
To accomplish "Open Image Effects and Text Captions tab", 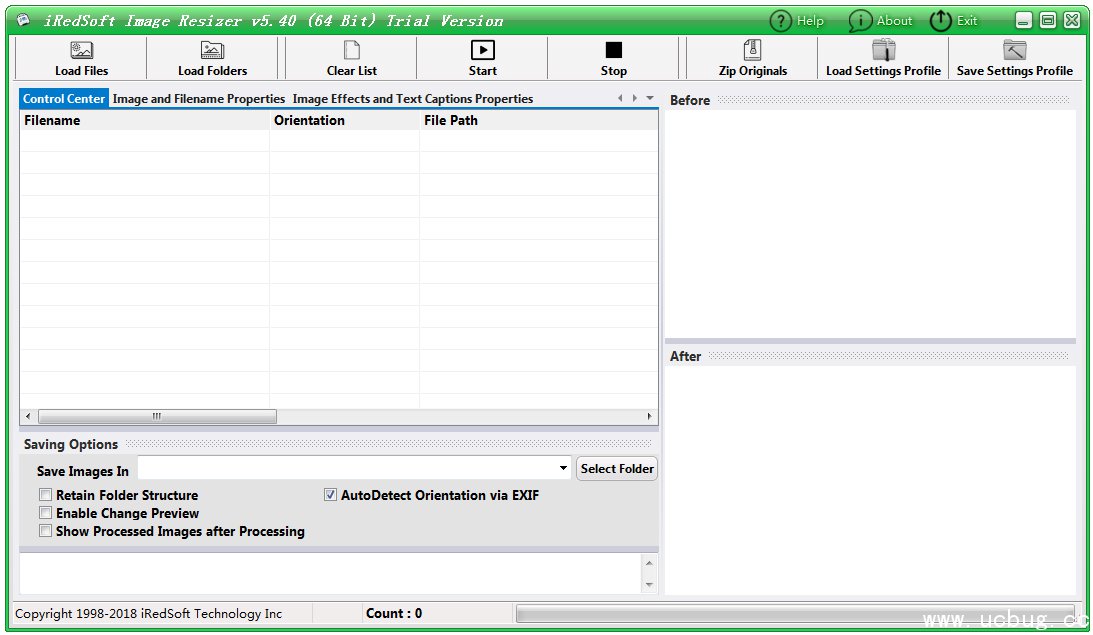I will coord(412,99).
